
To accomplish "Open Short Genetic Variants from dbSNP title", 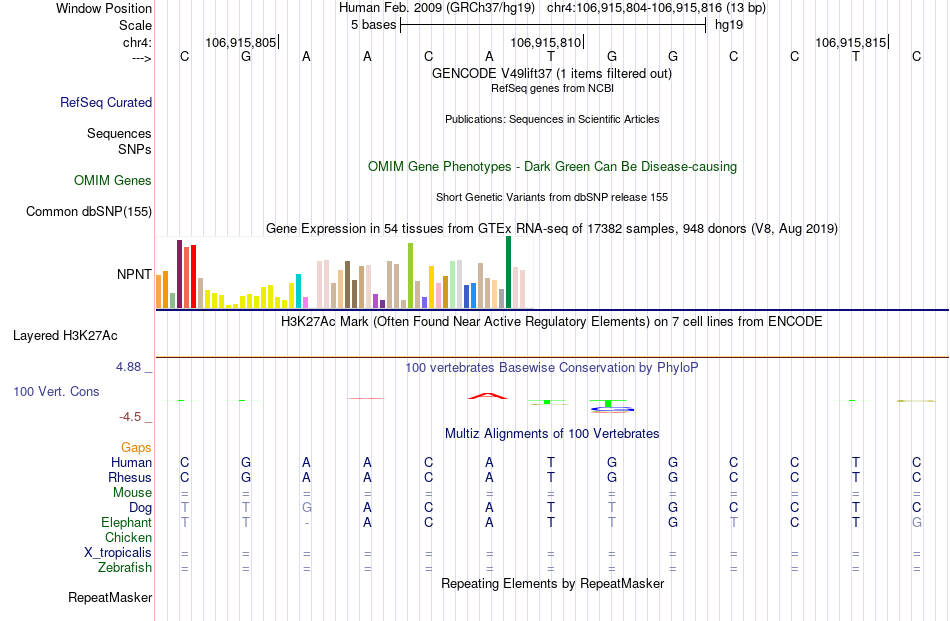I will tap(552, 198).
